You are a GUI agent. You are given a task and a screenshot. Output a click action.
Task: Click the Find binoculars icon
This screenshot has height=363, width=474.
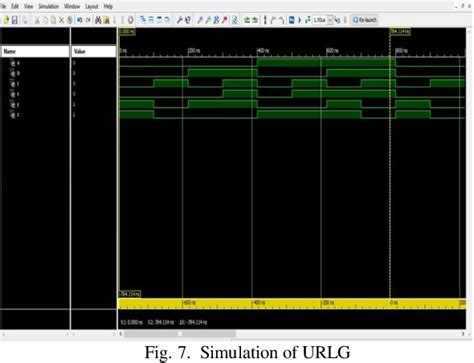[x=98, y=20]
